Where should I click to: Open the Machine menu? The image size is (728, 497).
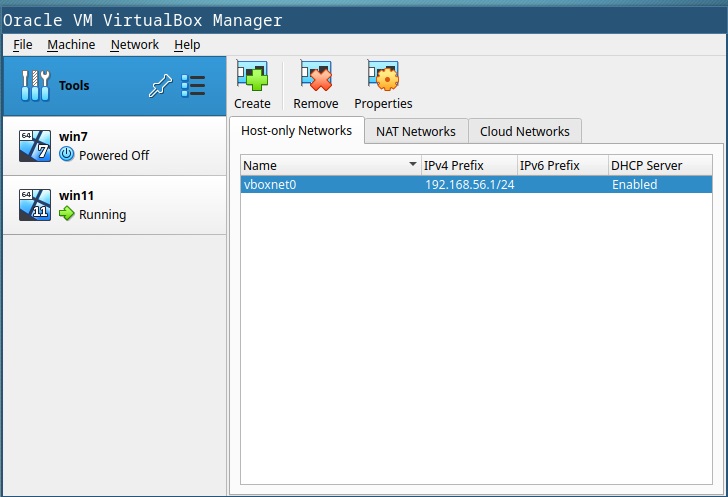point(71,45)
